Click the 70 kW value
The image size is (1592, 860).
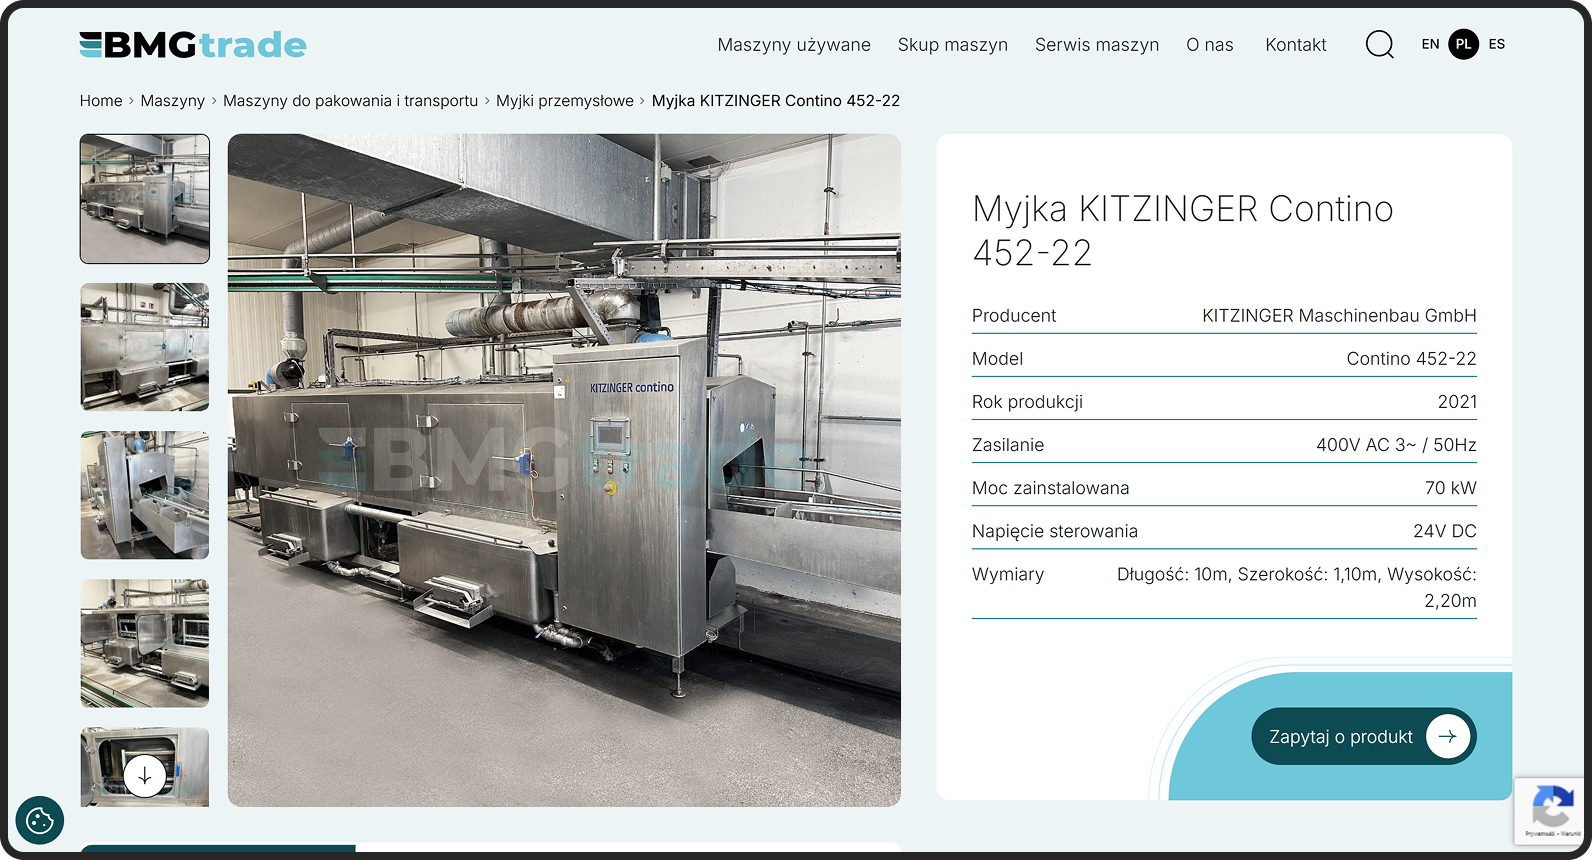[x=1450, y=488]
